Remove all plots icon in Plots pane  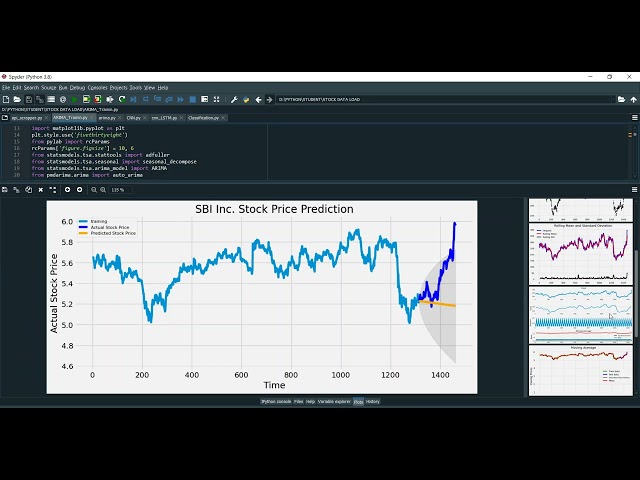point(53,190)
